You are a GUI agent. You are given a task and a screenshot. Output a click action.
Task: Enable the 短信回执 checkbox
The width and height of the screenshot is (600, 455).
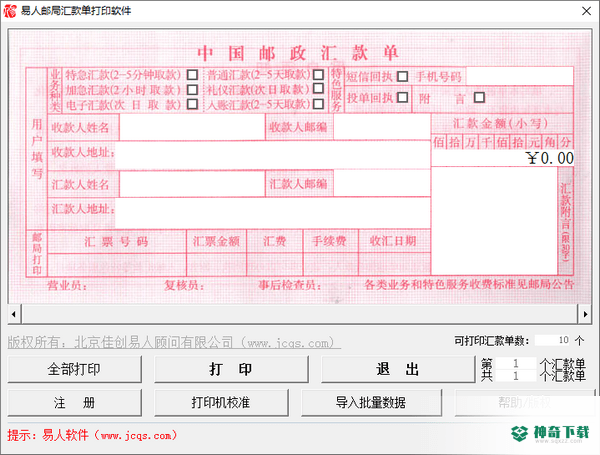(x=402, y=77)
